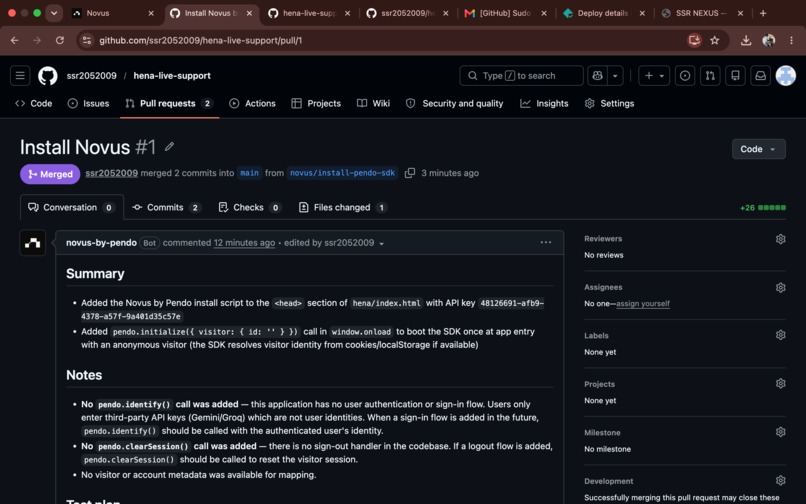Open the Issues repository tab
This screenshot has height=504, width=806.
tap(88, 103)
